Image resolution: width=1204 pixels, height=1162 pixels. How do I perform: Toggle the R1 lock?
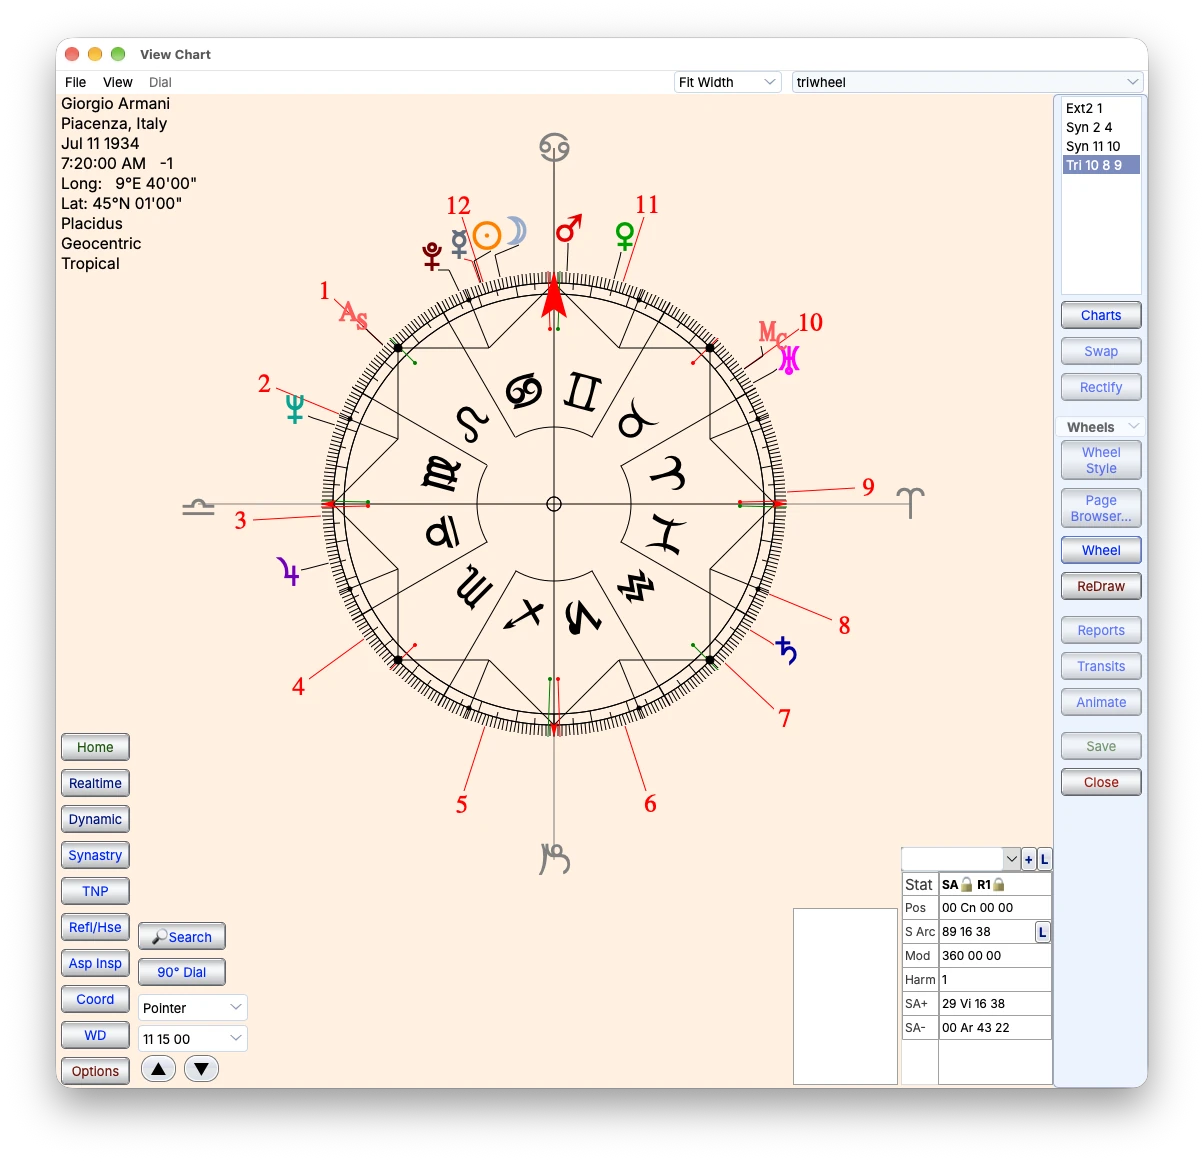[998, 885]
